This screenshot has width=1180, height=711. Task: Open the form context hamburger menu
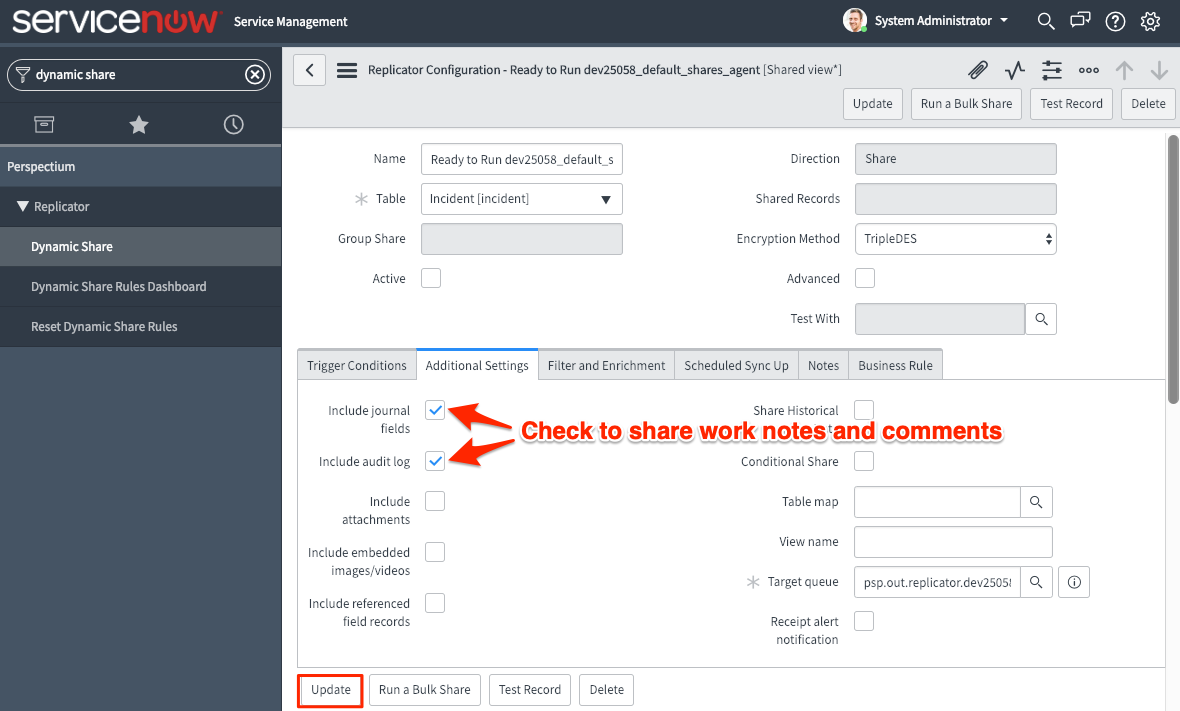click(x=347, y=70)
